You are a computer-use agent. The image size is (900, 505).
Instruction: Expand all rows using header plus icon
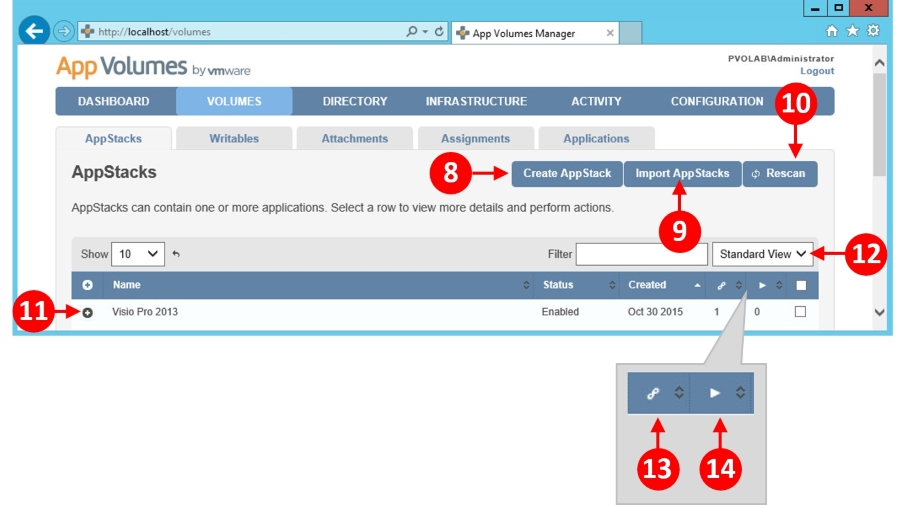[x=87, y=285]
